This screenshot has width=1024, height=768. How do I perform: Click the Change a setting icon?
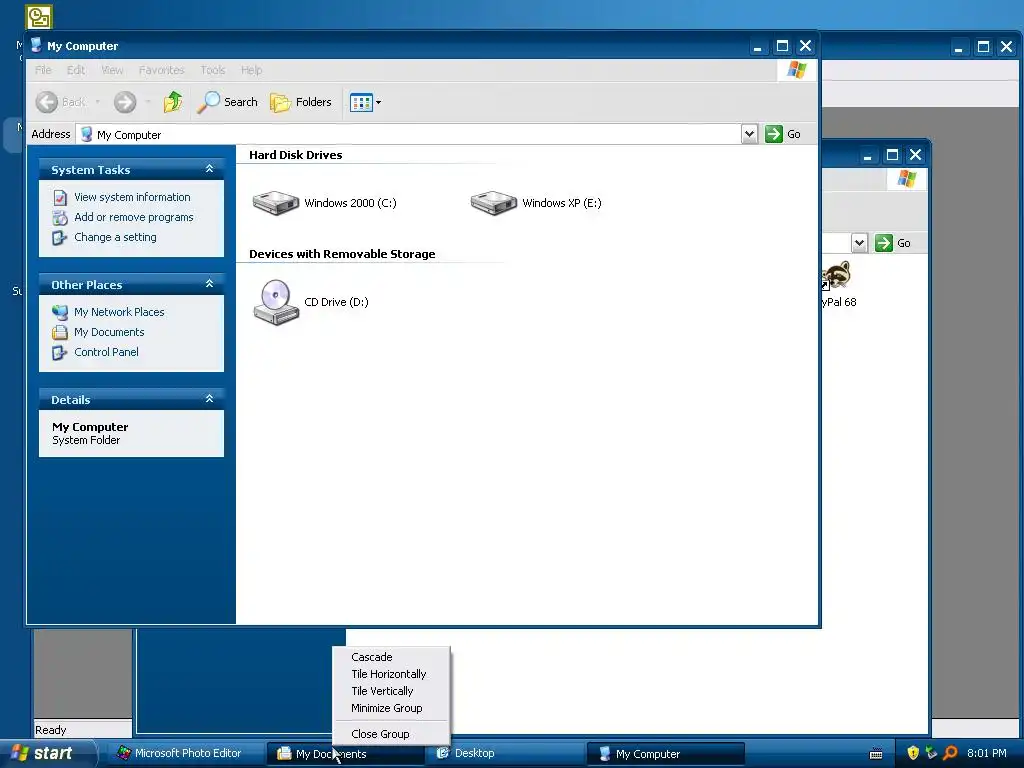[60, 238]
